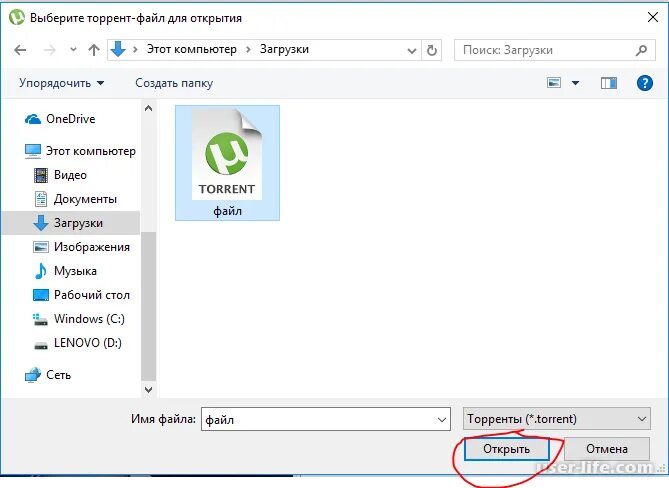Click the sidebar vertical scrollbar thumb
The width and height of the screenshot is (669, 488).
148,306
